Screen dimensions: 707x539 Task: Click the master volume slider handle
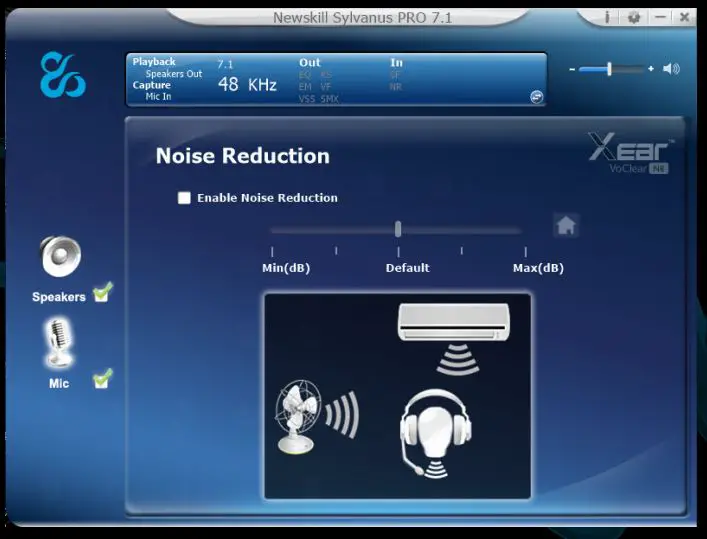click(609, 69)
